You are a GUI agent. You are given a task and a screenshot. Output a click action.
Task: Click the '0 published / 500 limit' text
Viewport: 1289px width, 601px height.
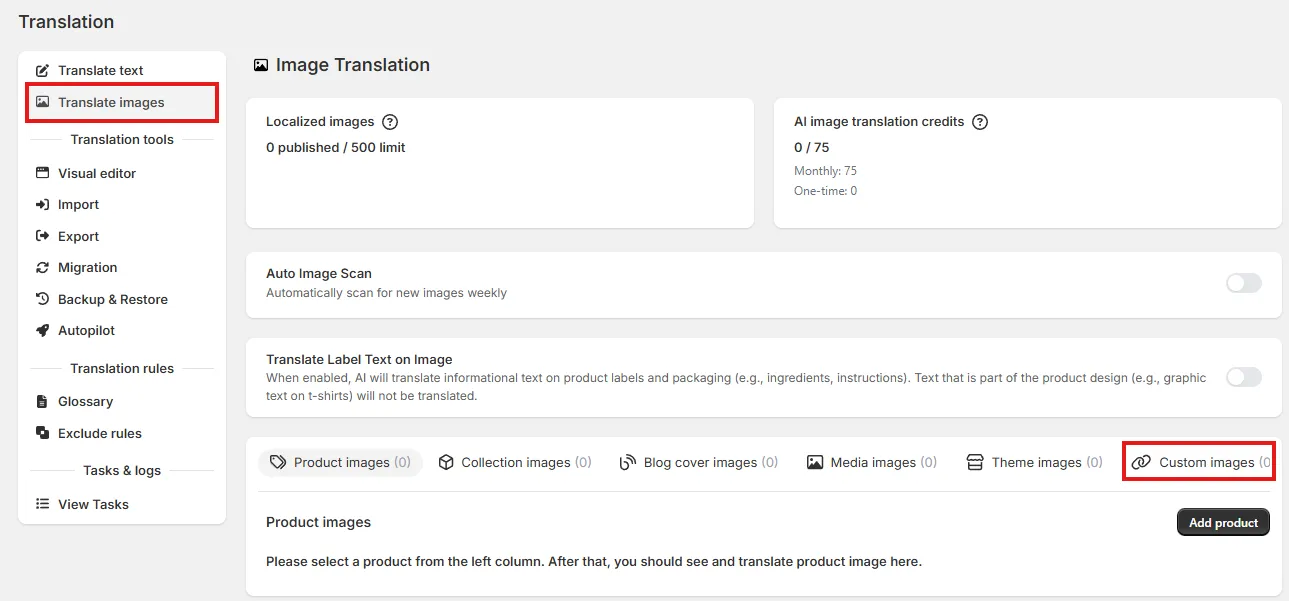click(335, 147)
